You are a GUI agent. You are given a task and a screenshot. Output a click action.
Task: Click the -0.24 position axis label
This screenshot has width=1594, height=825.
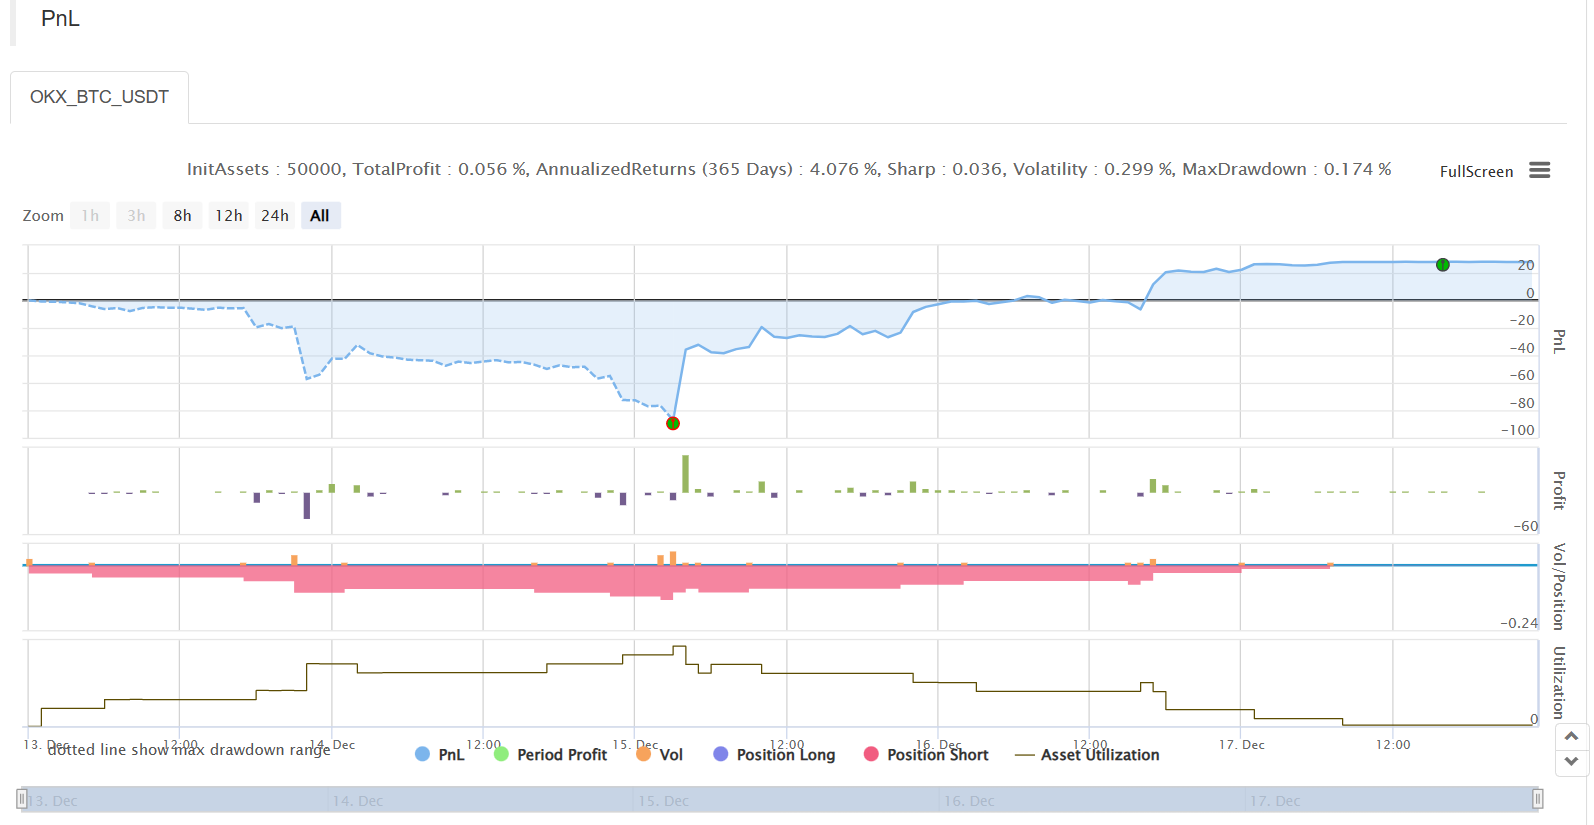click(x=1519, y=623)
